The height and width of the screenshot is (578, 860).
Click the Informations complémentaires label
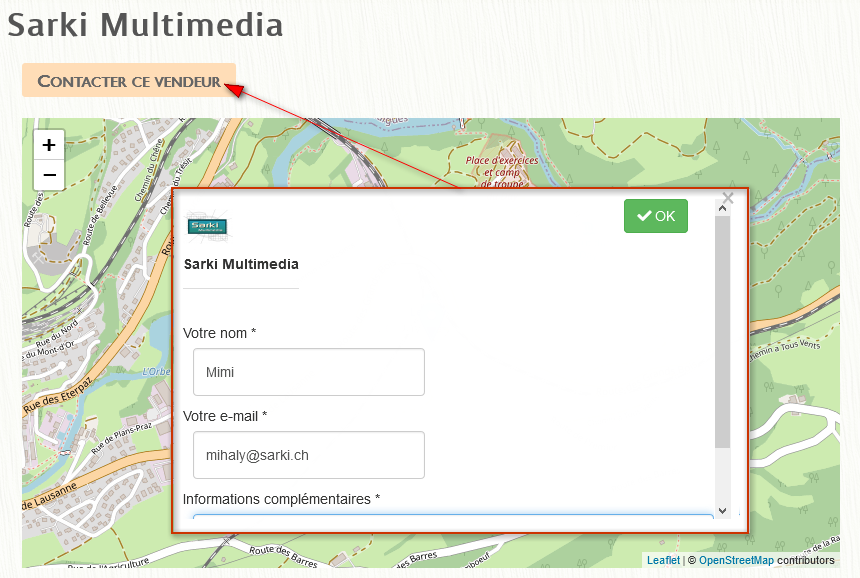[281, 499]
